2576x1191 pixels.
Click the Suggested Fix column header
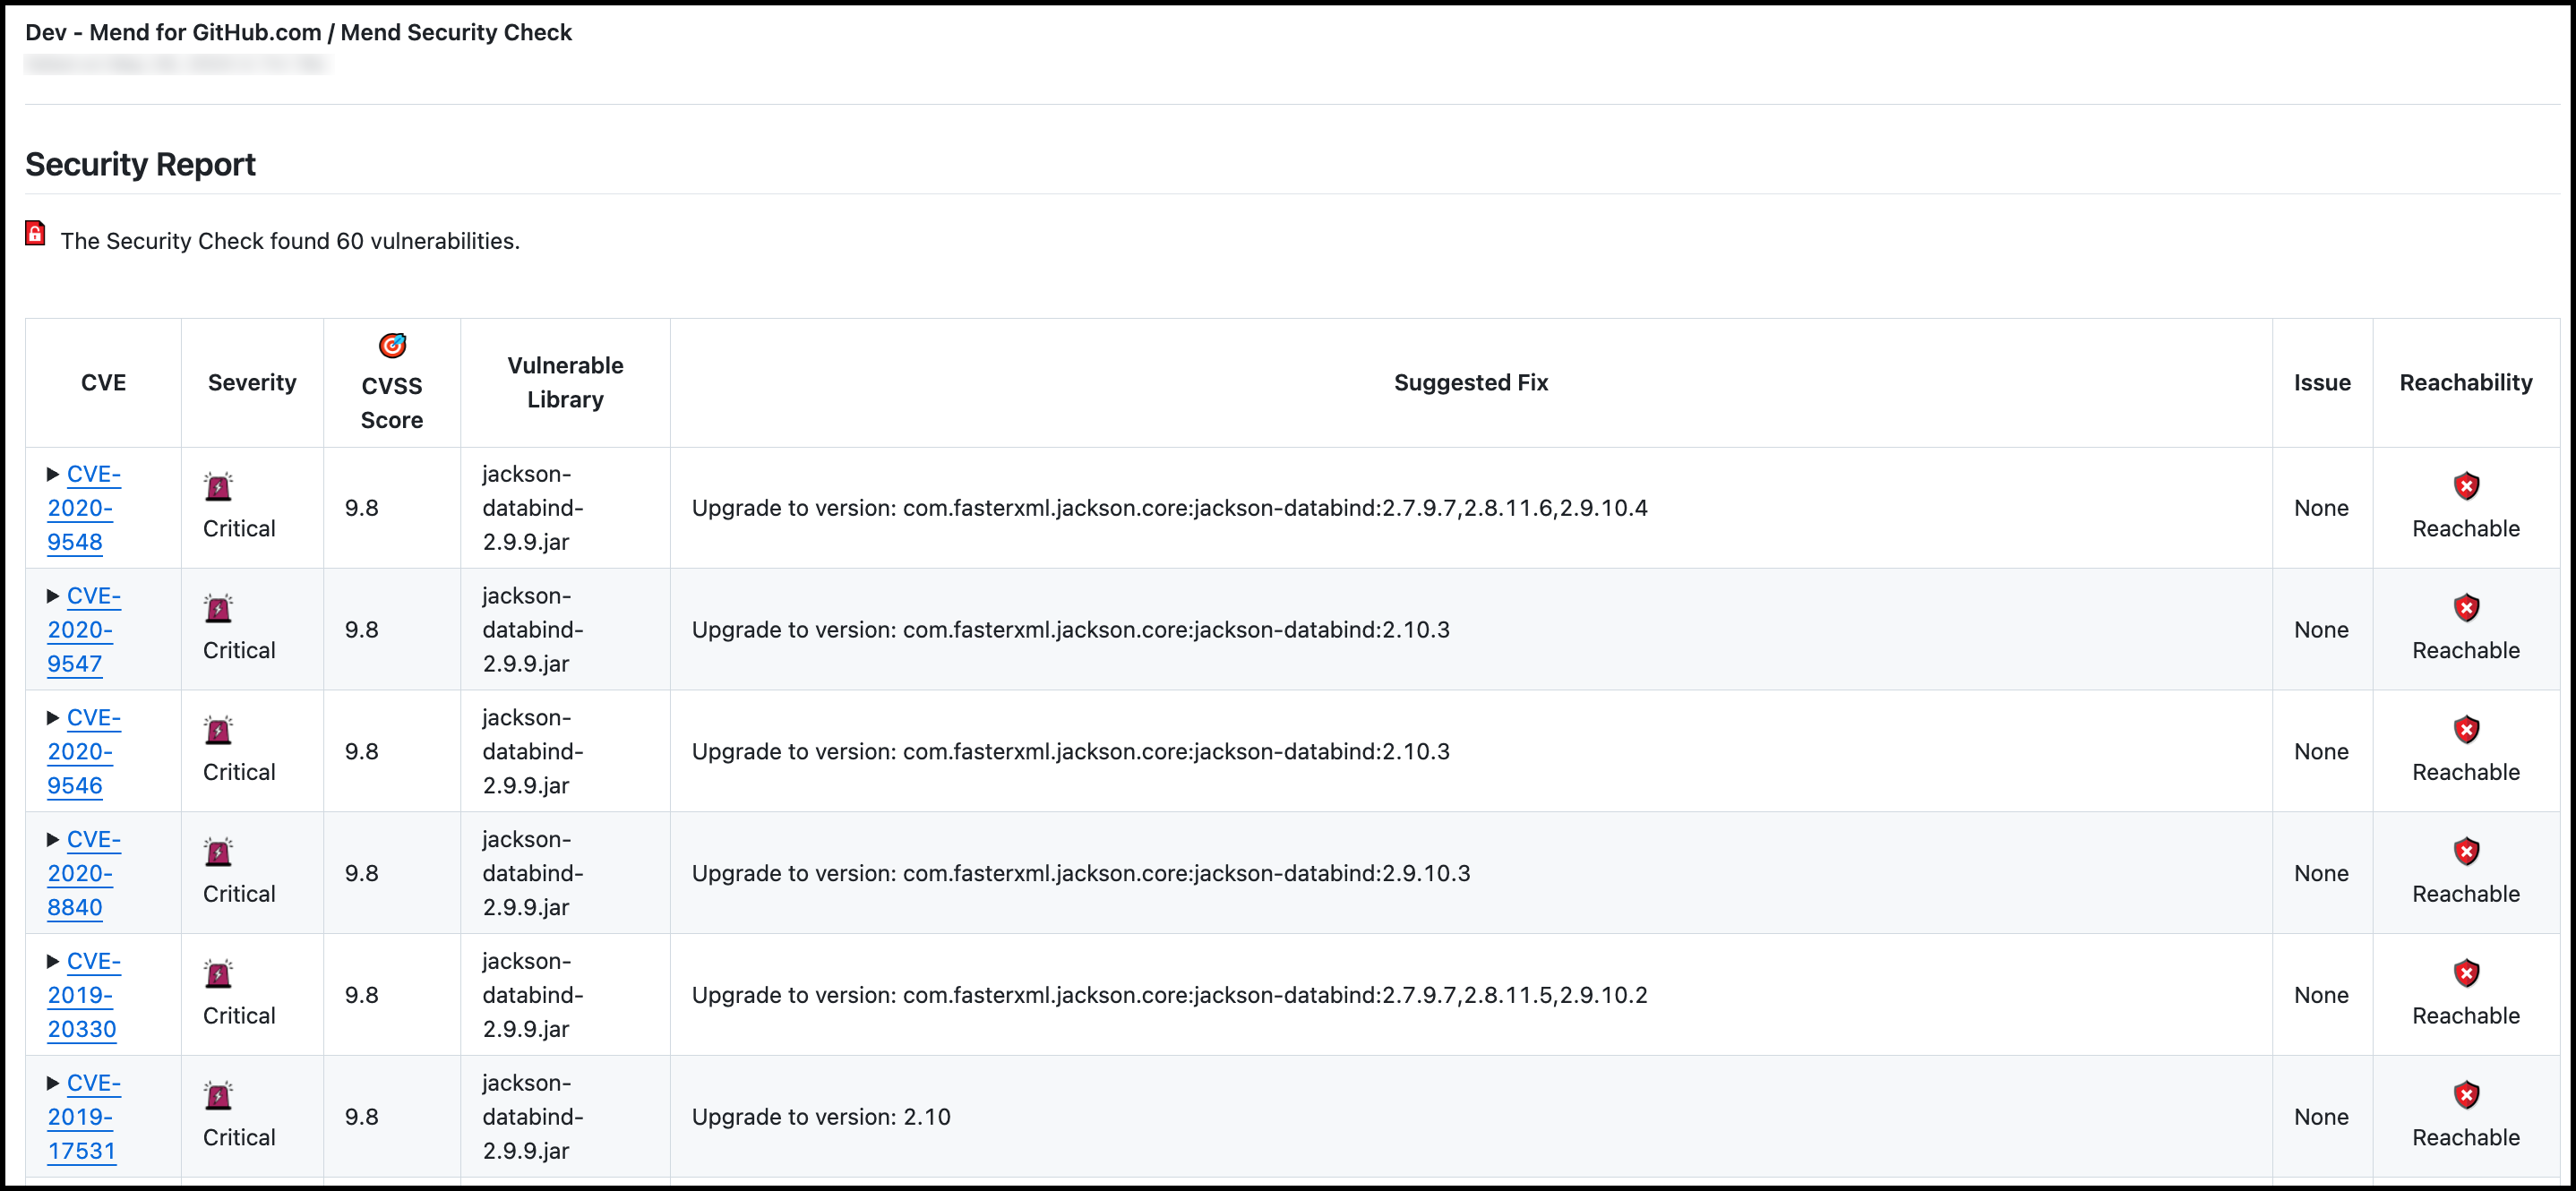(x=1470, y=382)
